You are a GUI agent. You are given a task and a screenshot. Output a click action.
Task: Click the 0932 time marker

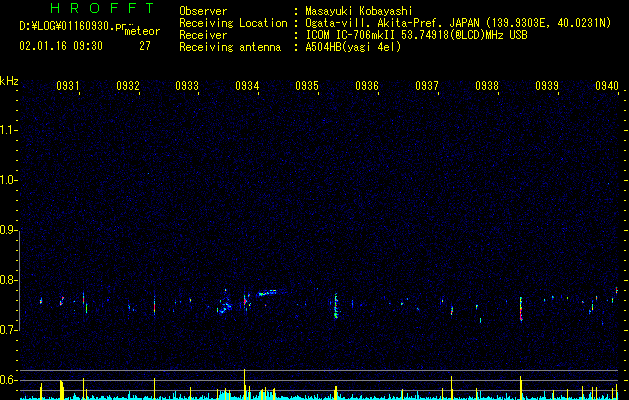[128, 86]
